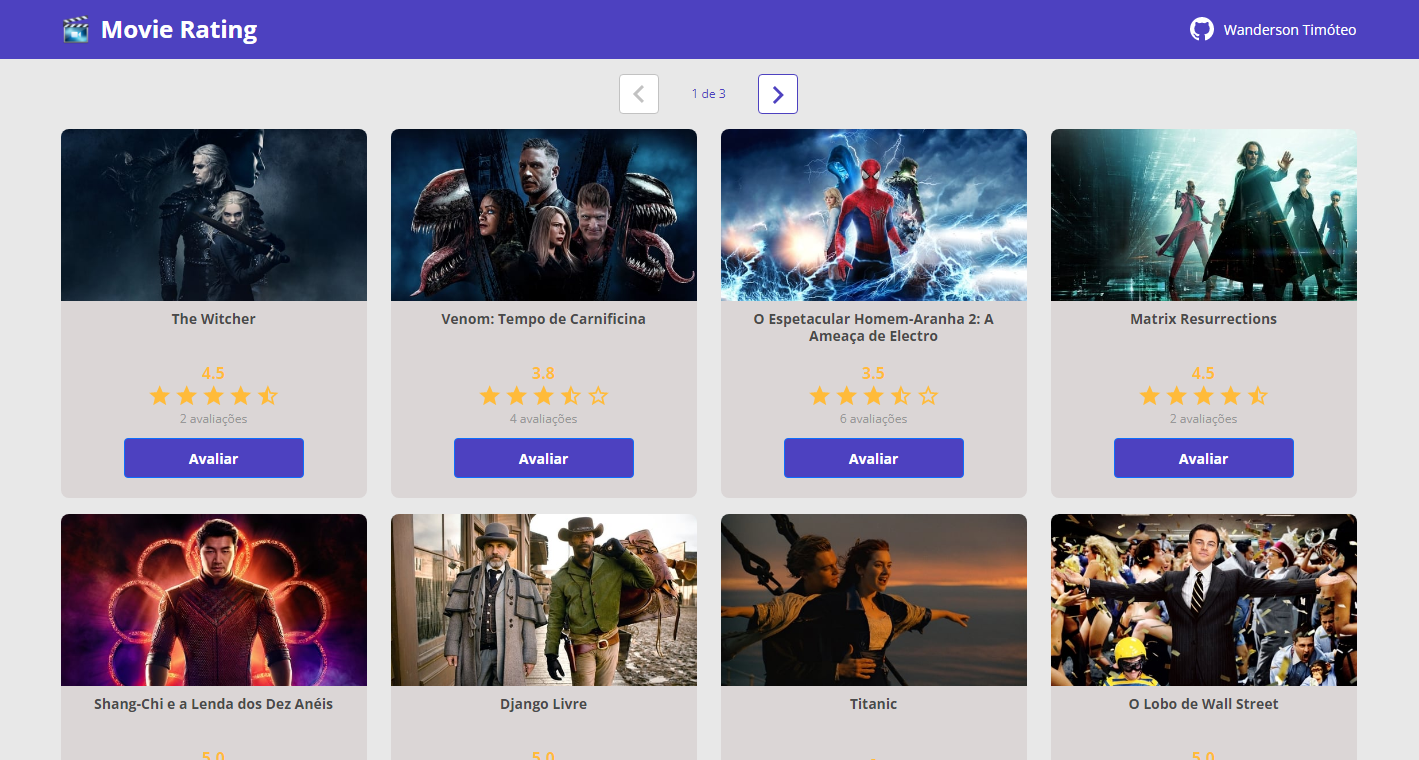
Task: Select the Shang-Chi poster image
Action: pos(214,600)
